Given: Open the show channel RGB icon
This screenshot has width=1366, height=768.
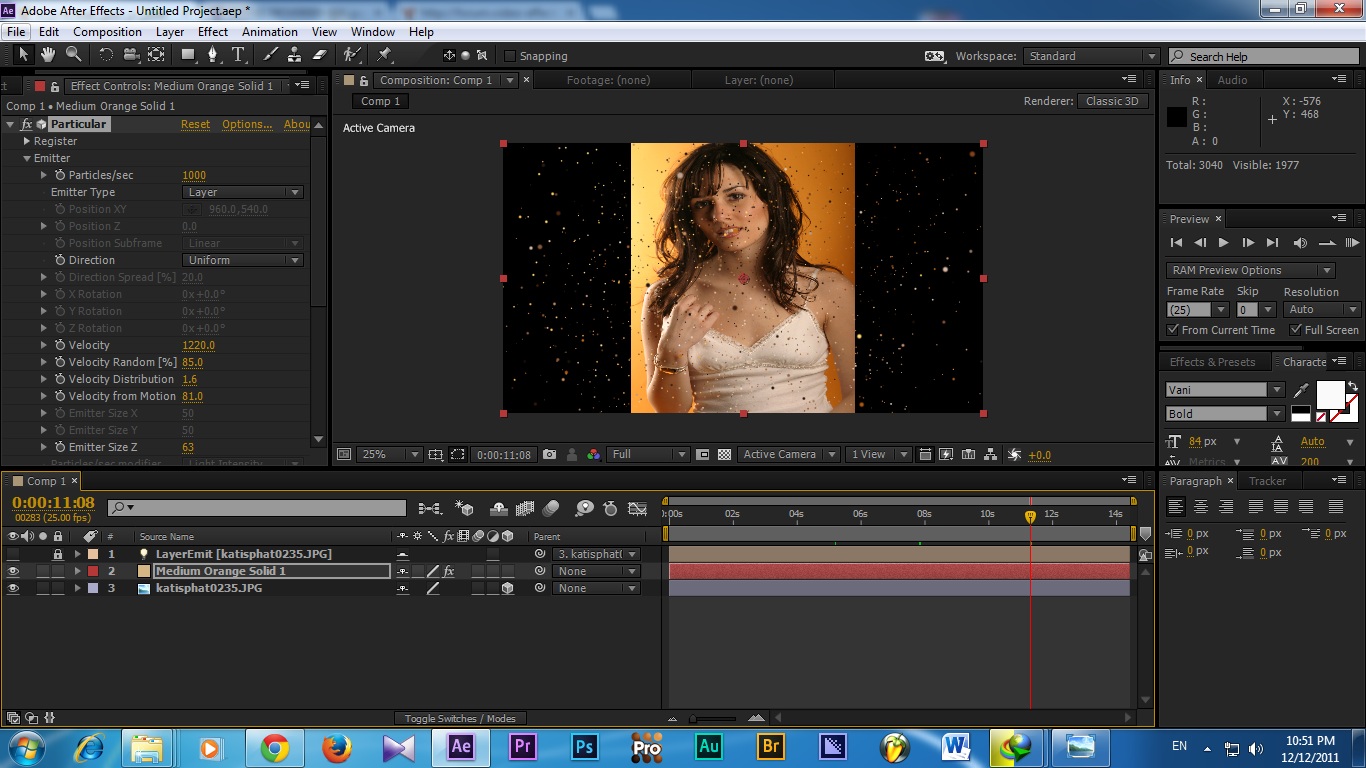Looking at the screenshot, I should tap(593, 454).
